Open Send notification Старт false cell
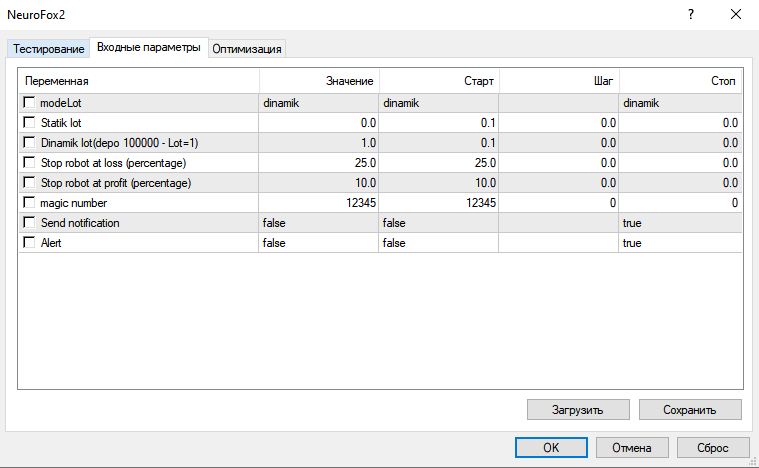 click(439, 223)
